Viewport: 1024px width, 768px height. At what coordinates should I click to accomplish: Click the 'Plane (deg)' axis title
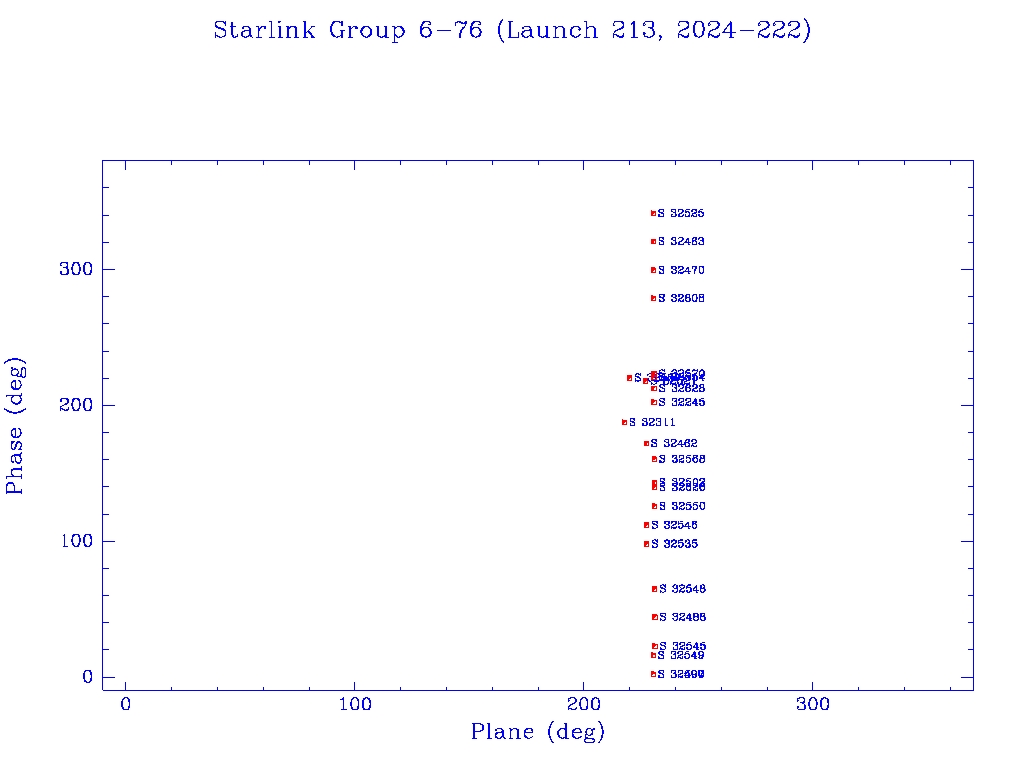538,732
